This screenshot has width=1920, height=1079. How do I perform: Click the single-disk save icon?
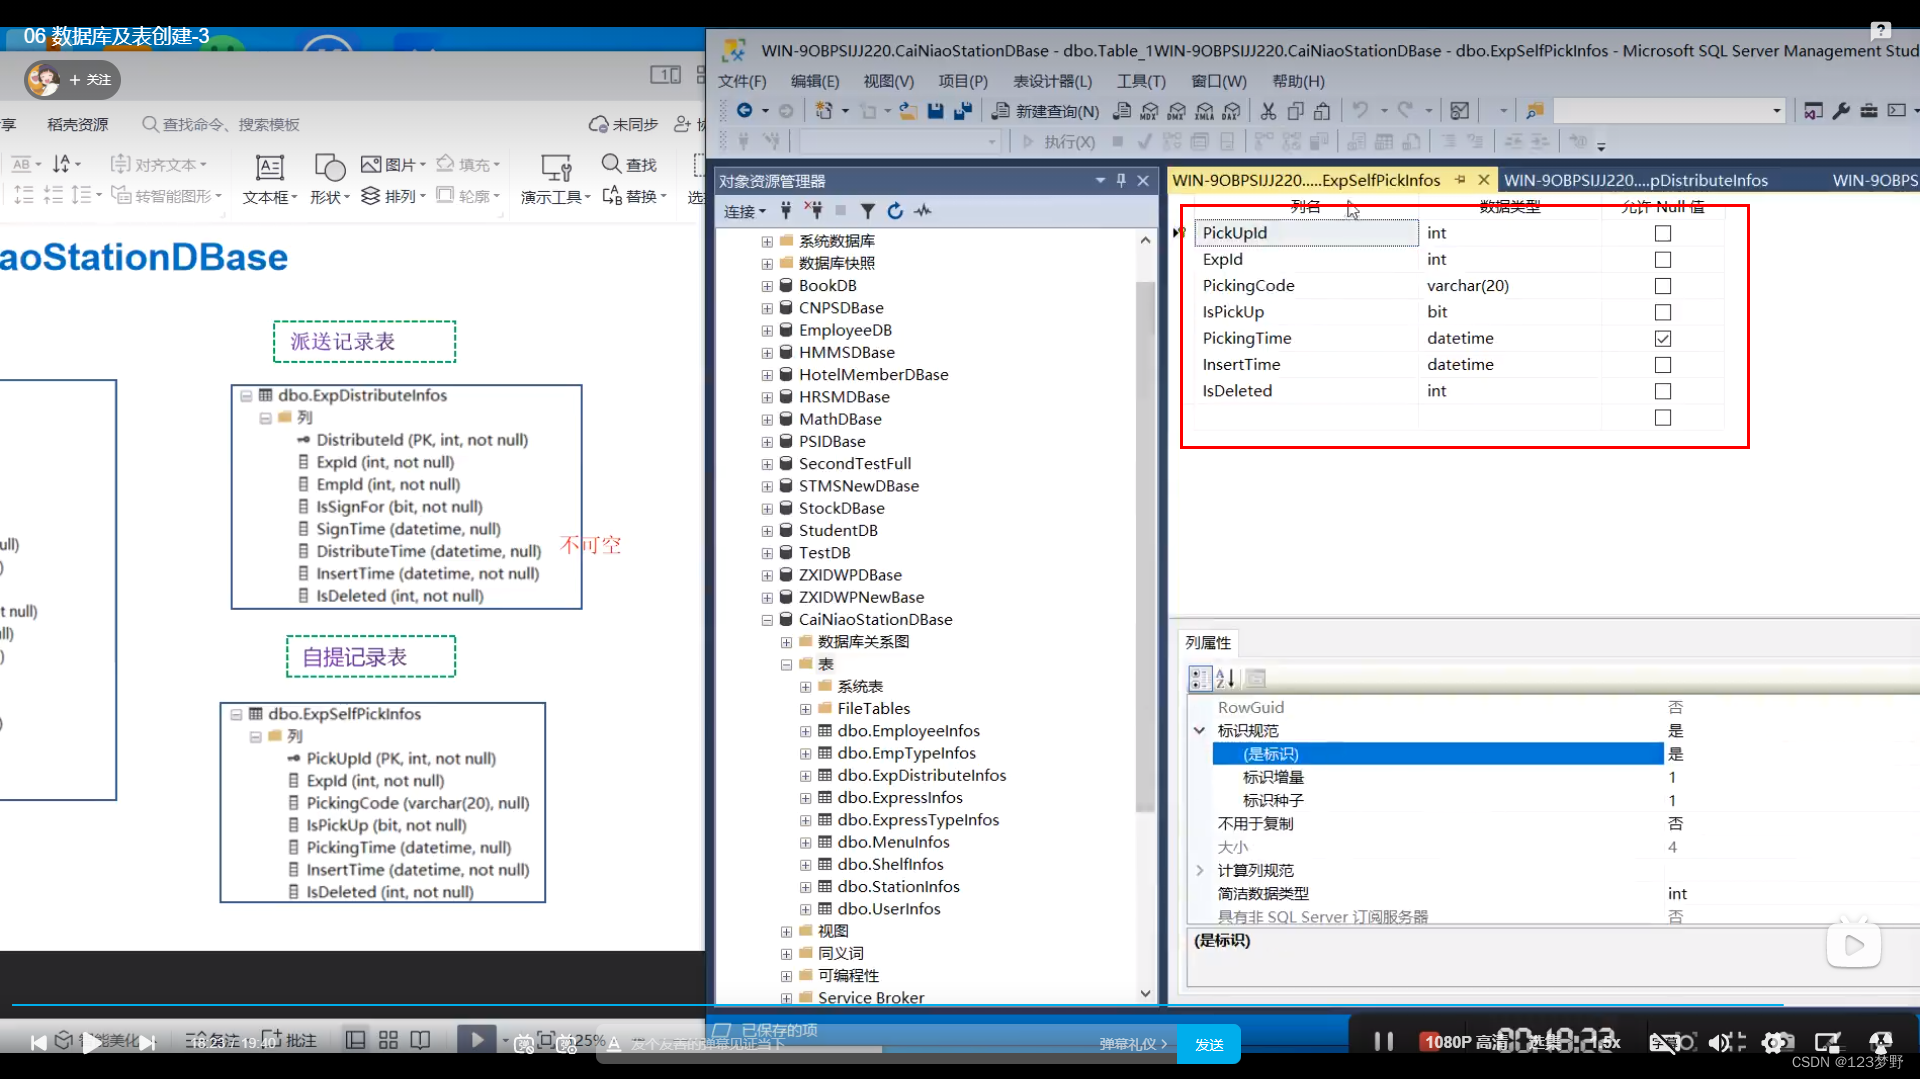tap(935, 110)
